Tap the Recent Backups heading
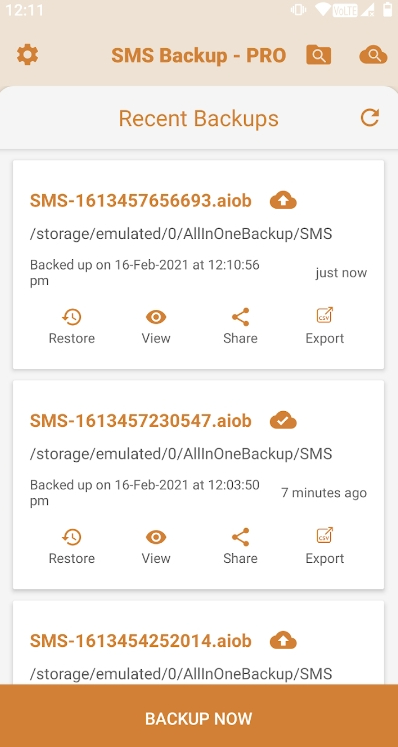This screenshot has width=398, height=747. pyautogui.click(x=198, y=118)
